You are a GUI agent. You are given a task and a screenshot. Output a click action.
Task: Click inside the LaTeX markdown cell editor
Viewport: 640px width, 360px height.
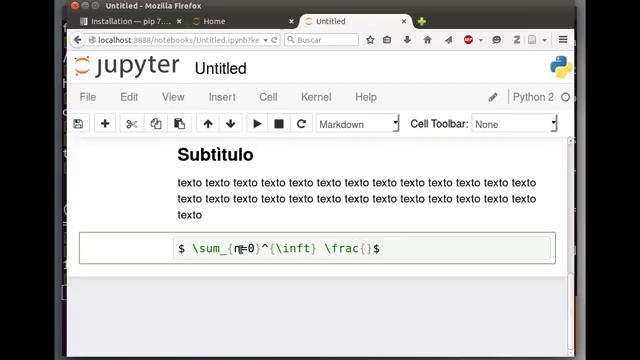click(x=362, y=248)
